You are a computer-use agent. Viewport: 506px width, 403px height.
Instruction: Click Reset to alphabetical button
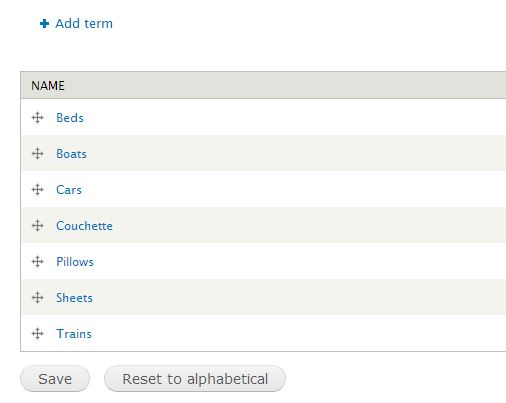point(195,379)
